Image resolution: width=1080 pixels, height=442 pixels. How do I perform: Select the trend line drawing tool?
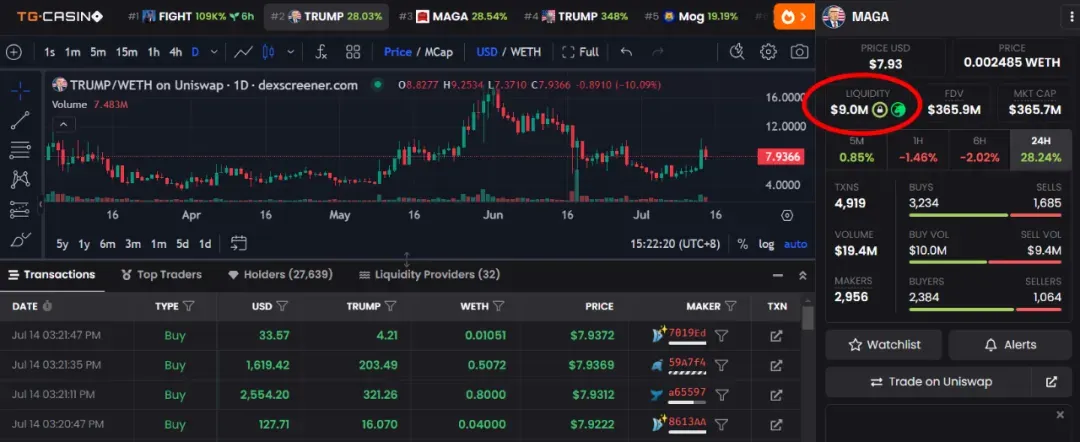(x=20, y=120)
